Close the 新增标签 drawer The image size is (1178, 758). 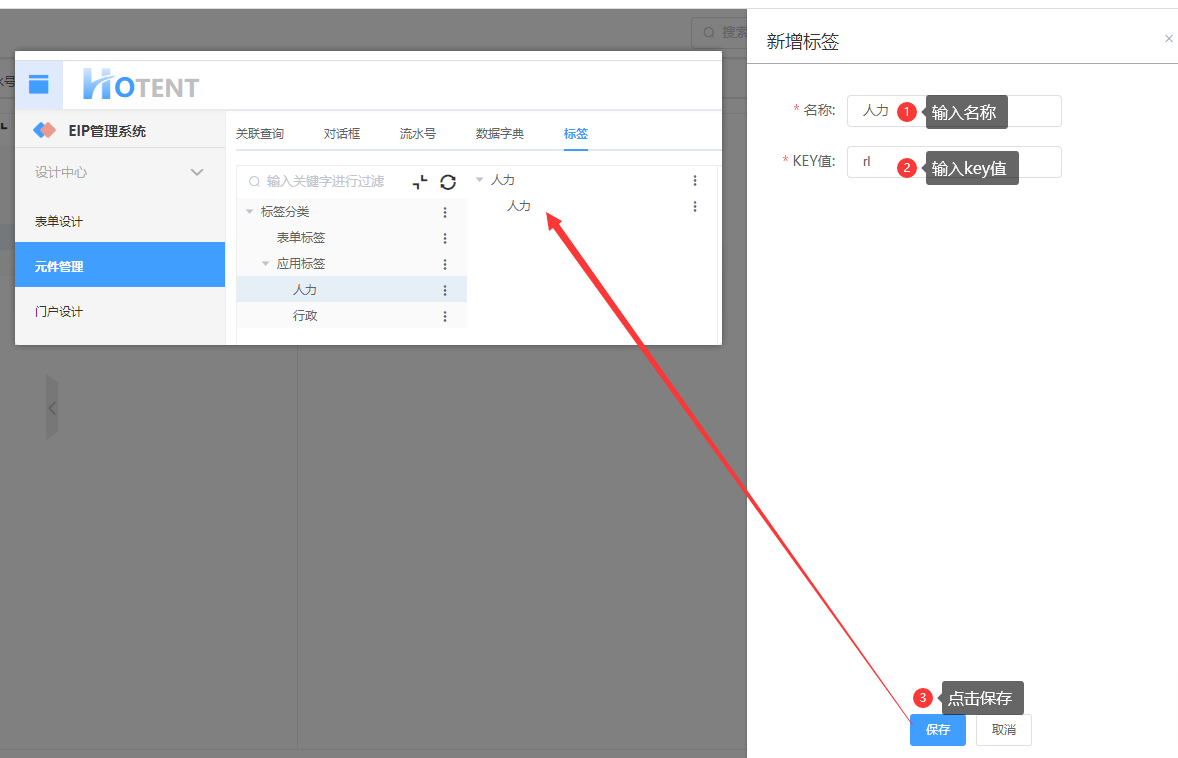click(x=1168, y=38)
